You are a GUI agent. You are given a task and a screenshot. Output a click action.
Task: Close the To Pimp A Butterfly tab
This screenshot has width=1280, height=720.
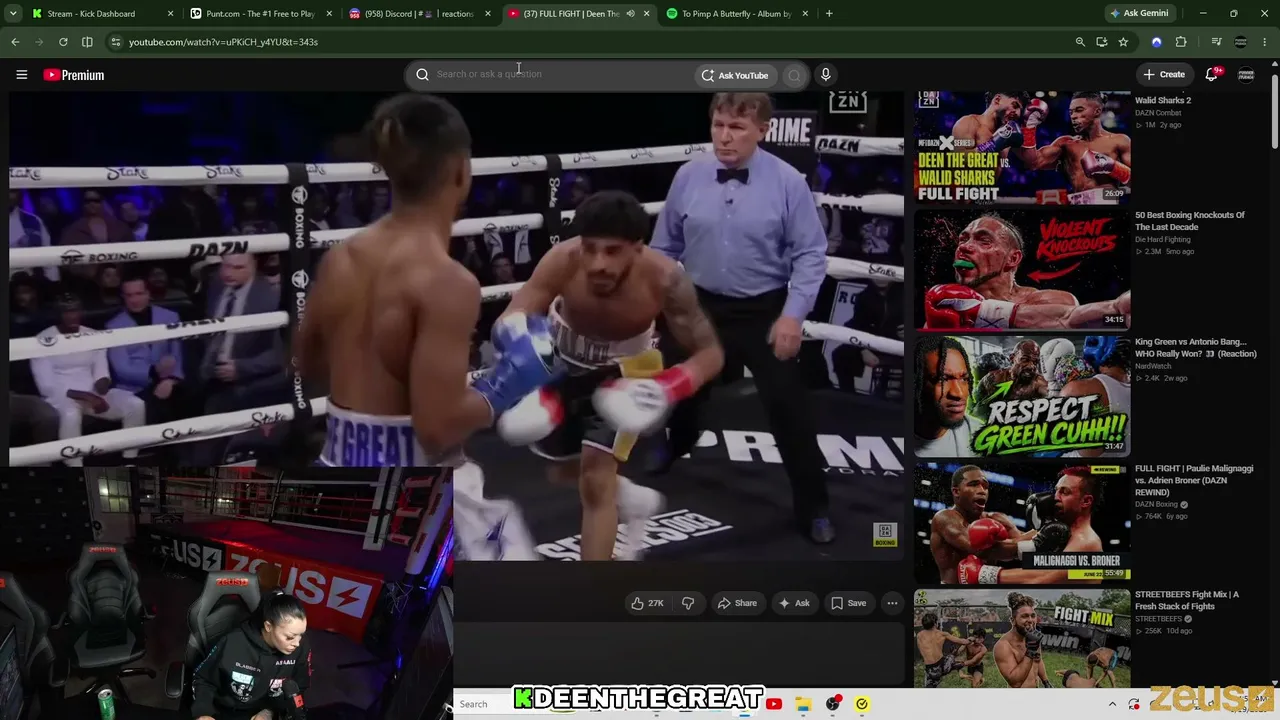tap(805, 14)
